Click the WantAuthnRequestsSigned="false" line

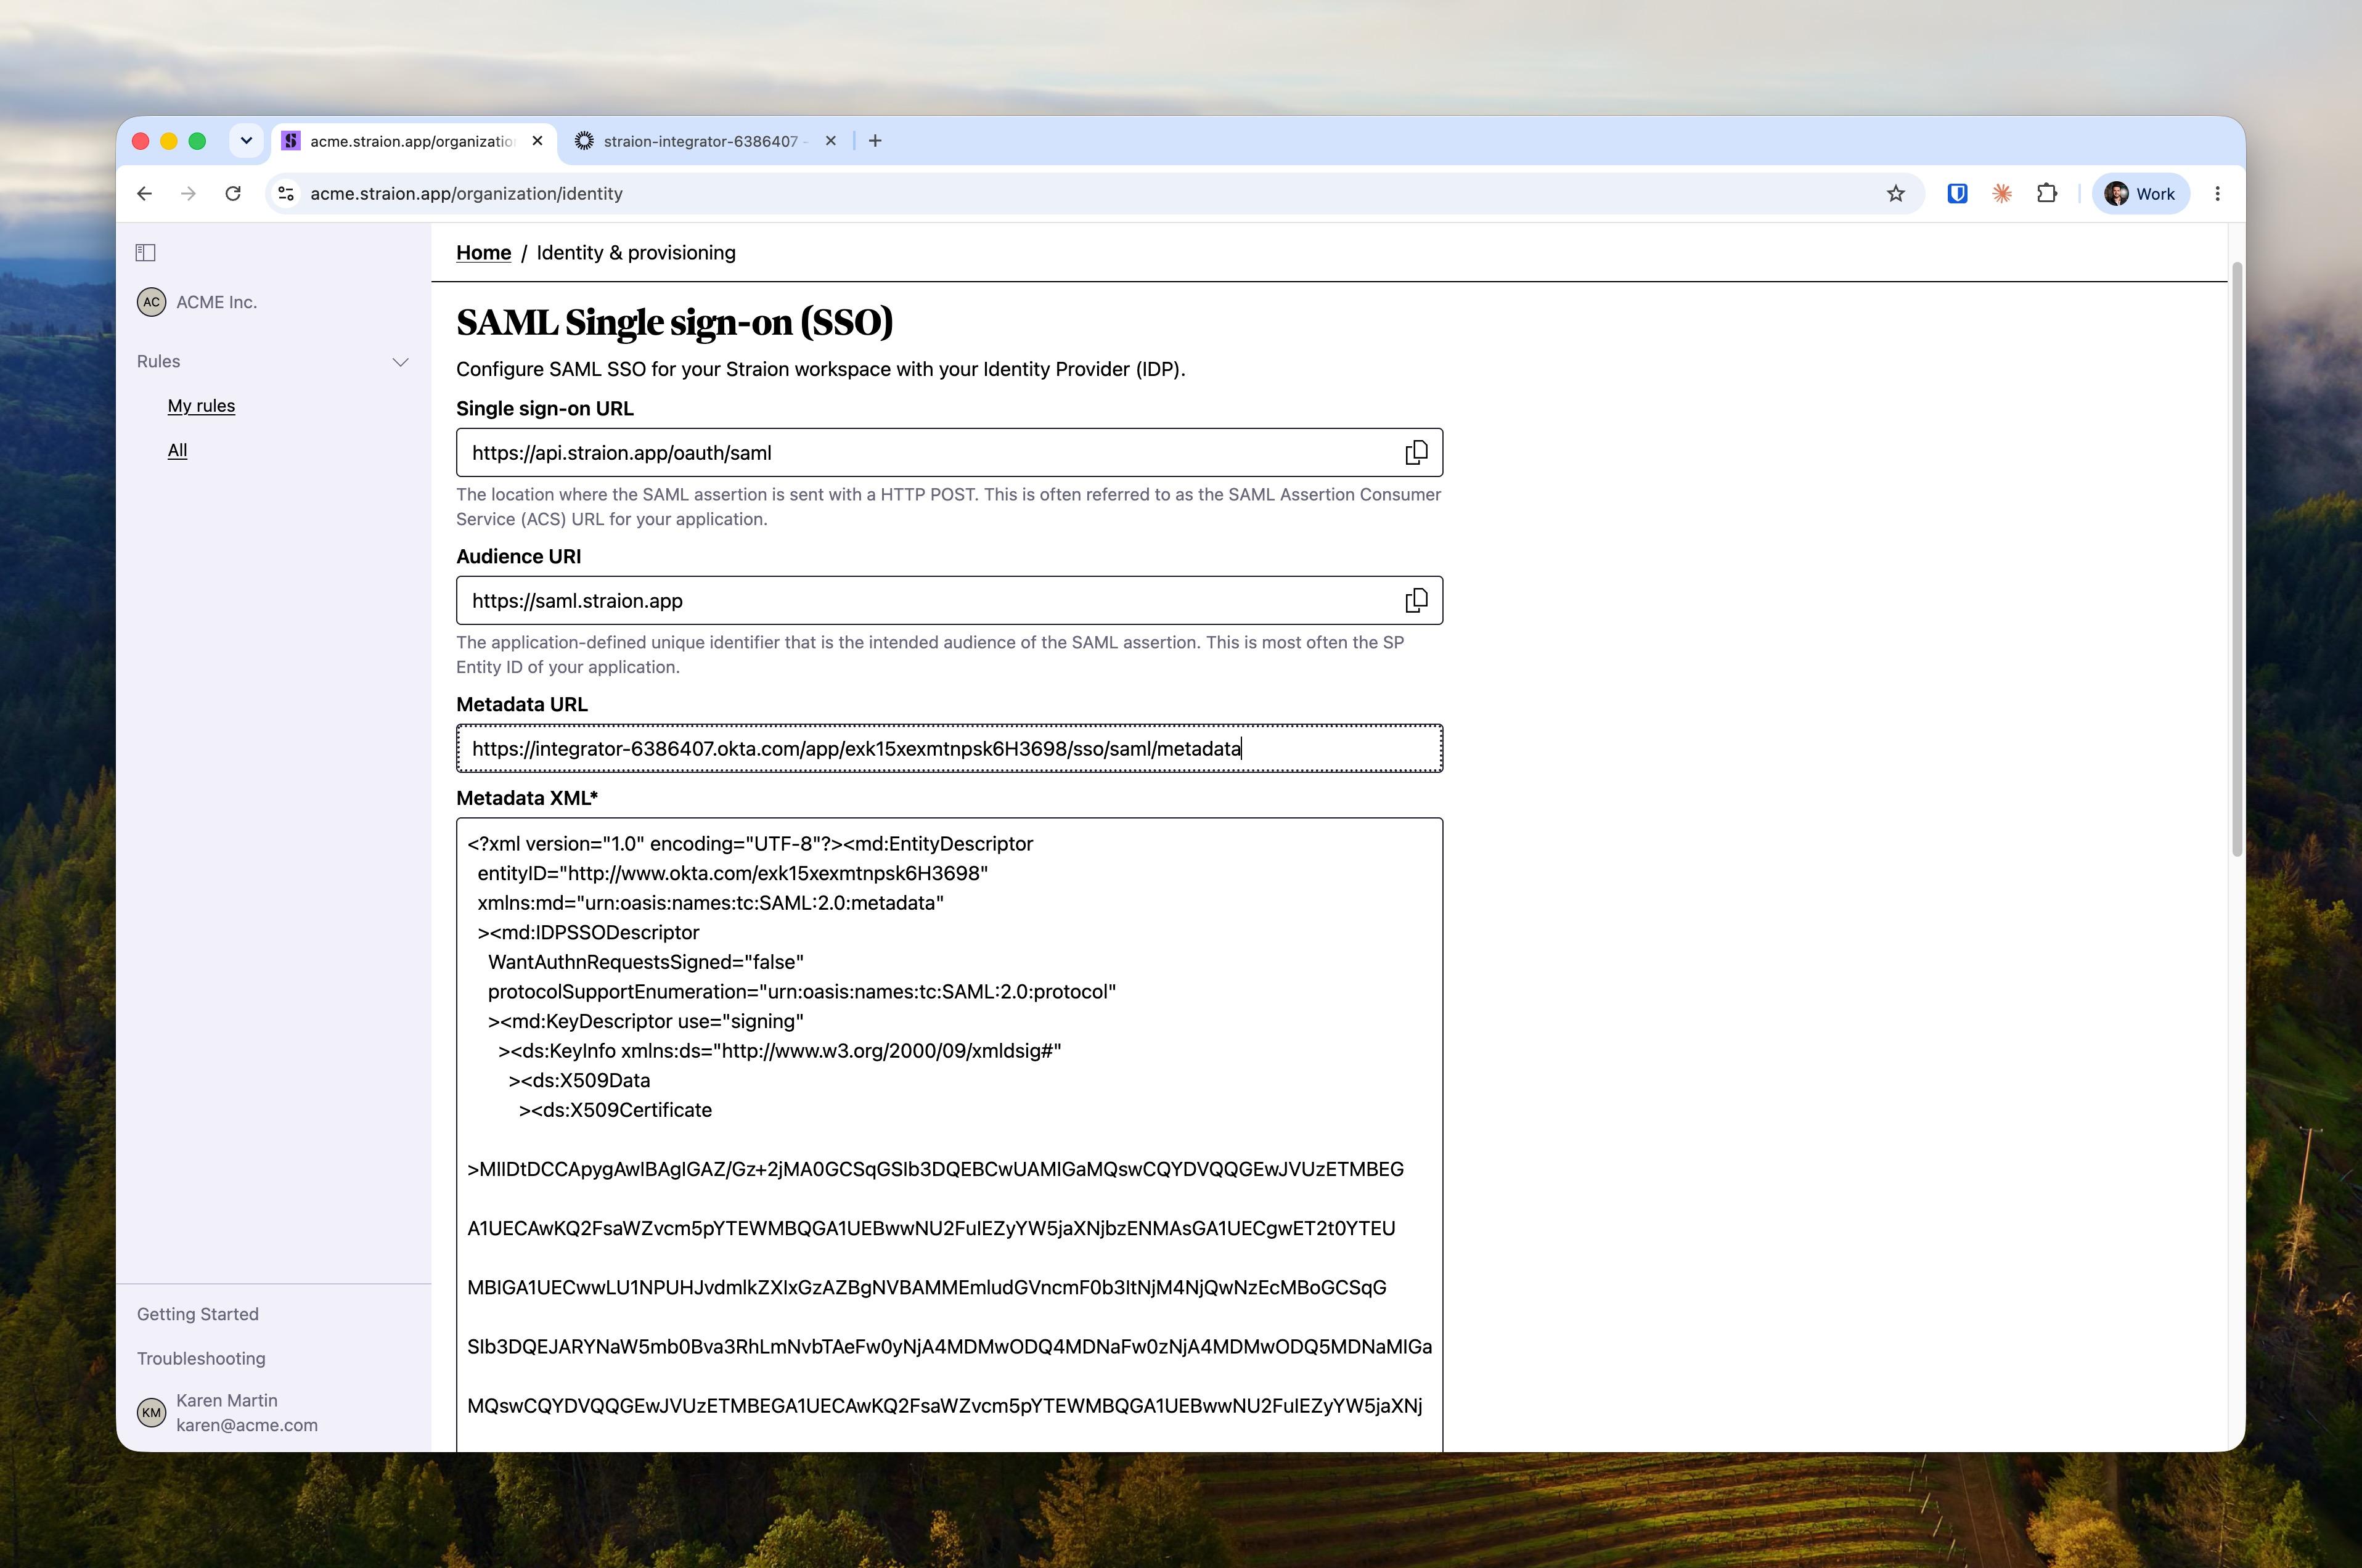coord(646,962)
